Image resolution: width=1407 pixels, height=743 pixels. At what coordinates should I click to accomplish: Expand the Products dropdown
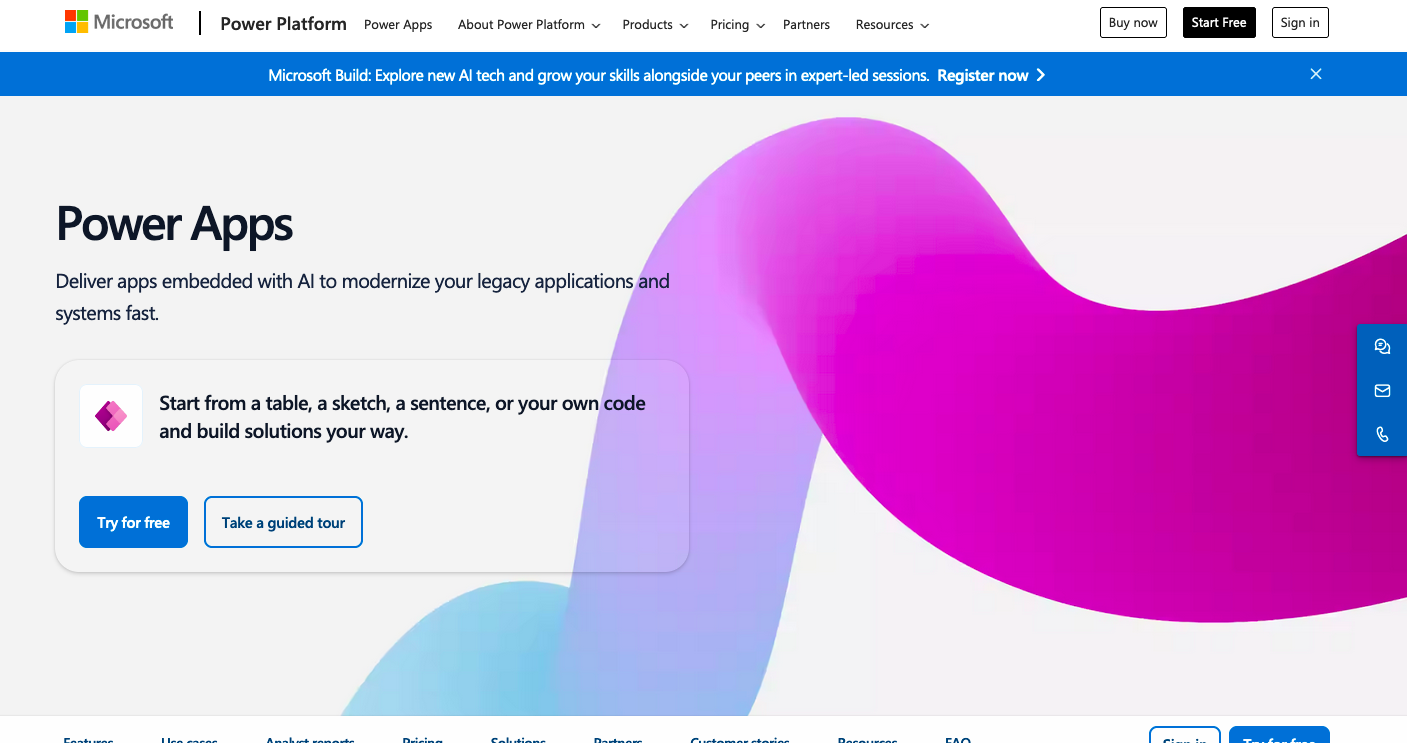pyautogui.click(x=655, y=25)
